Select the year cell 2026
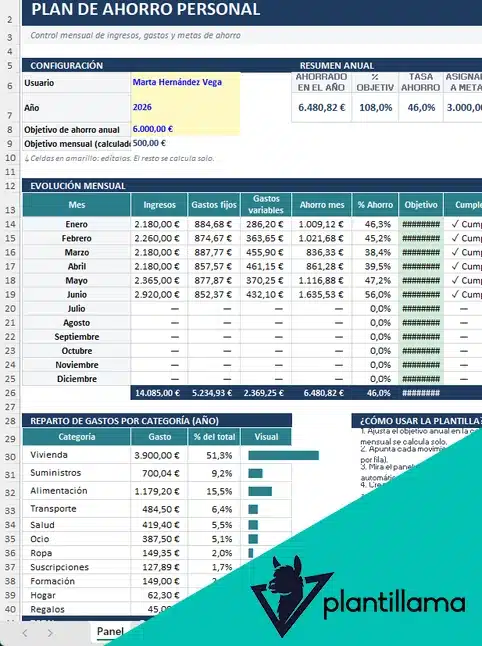The image size is (482, 646). pos(185,107)
